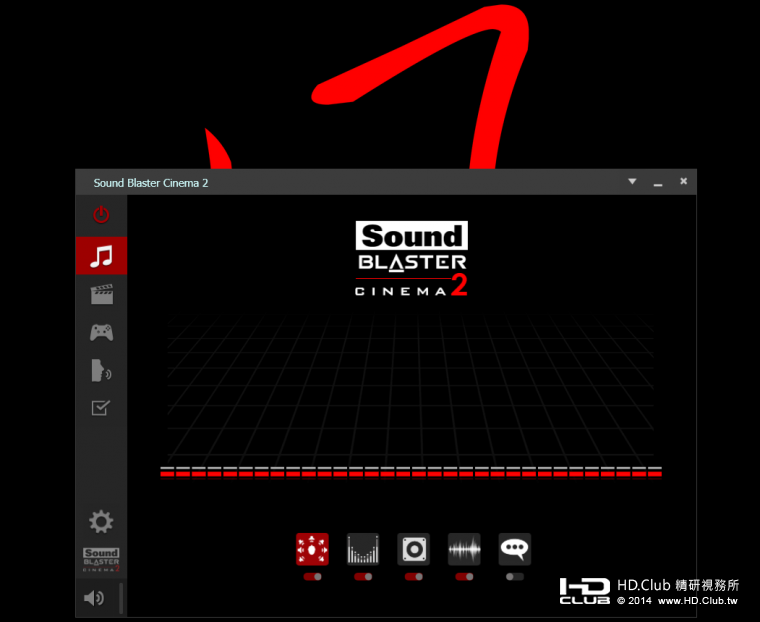
Task: Toggle switch under the equalizer-bars icon
Action: [x=363, y=577]
